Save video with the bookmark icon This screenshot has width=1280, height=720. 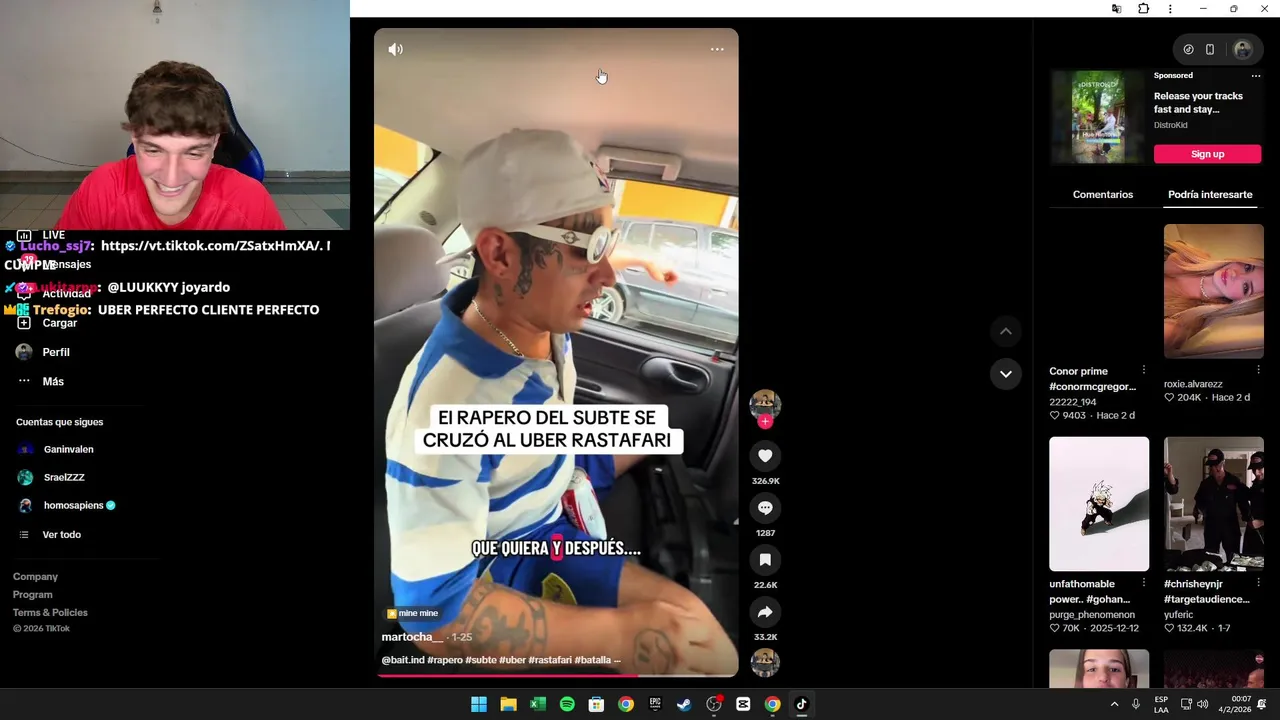pos(765,560)
